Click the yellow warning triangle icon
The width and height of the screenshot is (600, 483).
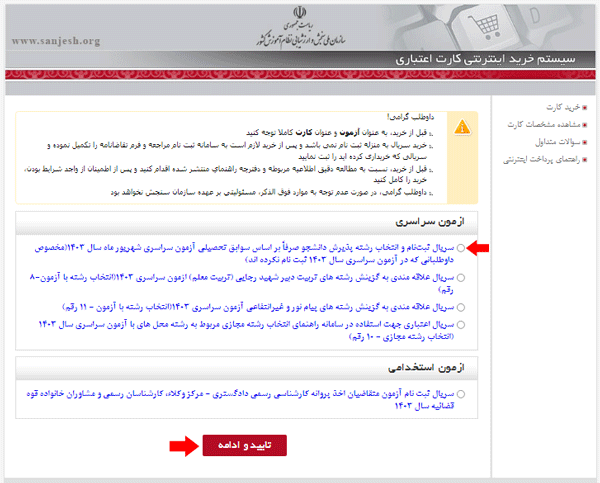tap(462, 127)
